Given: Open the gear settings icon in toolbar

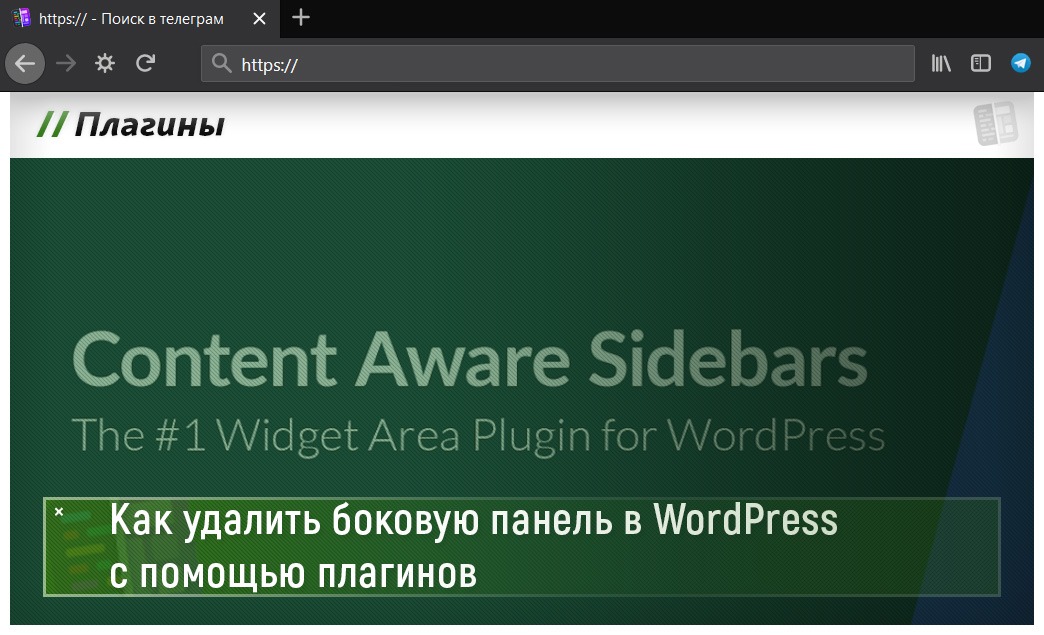Looking at the screenshot, I should pyautogui.click(x=105, y=64).
